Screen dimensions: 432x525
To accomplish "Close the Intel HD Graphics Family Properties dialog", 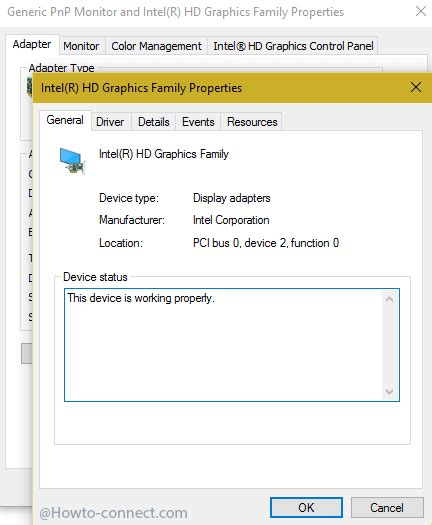I will tap(416, 88).
